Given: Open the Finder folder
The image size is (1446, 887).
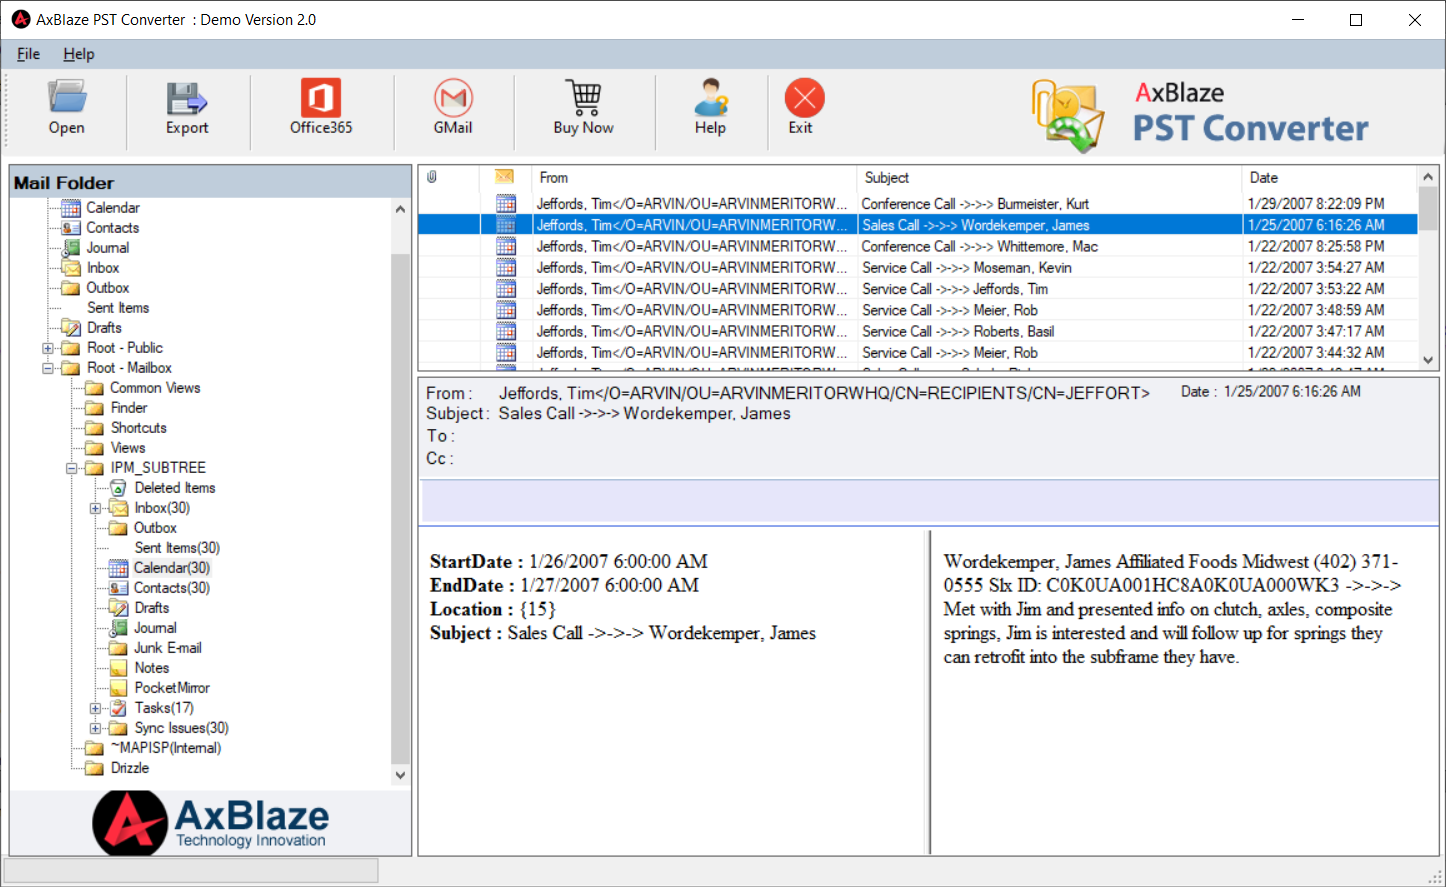Looking at the screenshot, I should coord(129,408).
